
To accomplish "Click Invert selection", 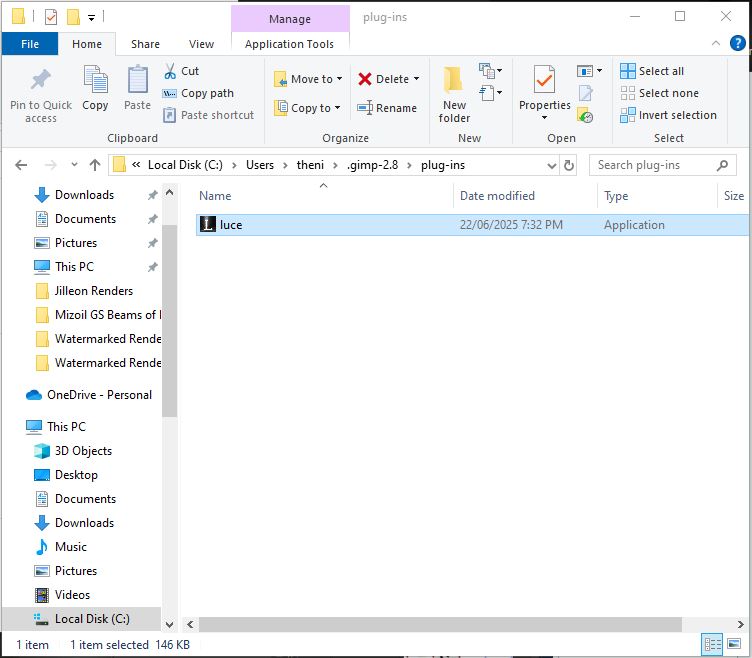I will [668, 115].
